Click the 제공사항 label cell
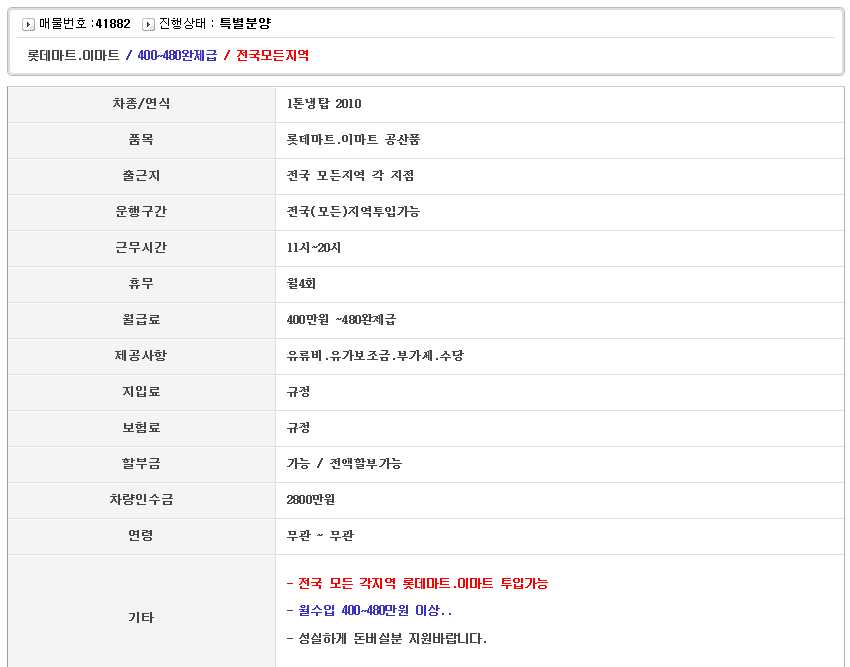The image size is (850, 667). point(141,356)
